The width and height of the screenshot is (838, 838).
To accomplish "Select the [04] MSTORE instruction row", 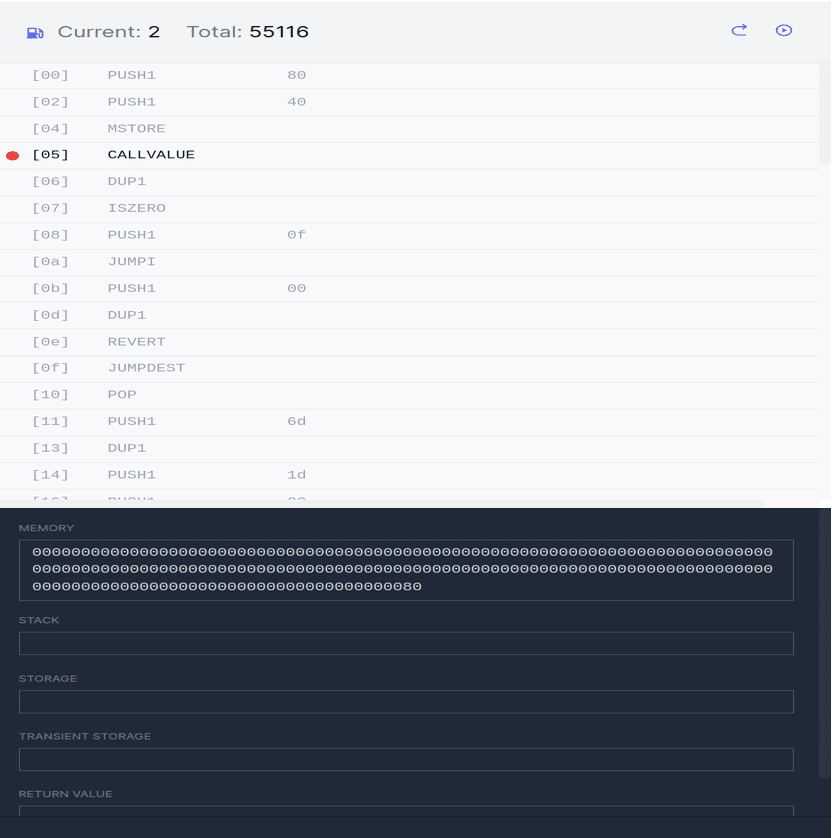I will (409, 129).
